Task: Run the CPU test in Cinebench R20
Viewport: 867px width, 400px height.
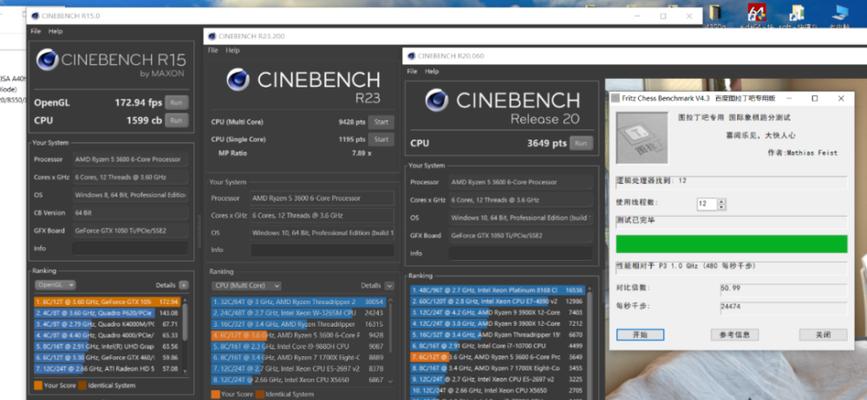Action: (581, 143)
